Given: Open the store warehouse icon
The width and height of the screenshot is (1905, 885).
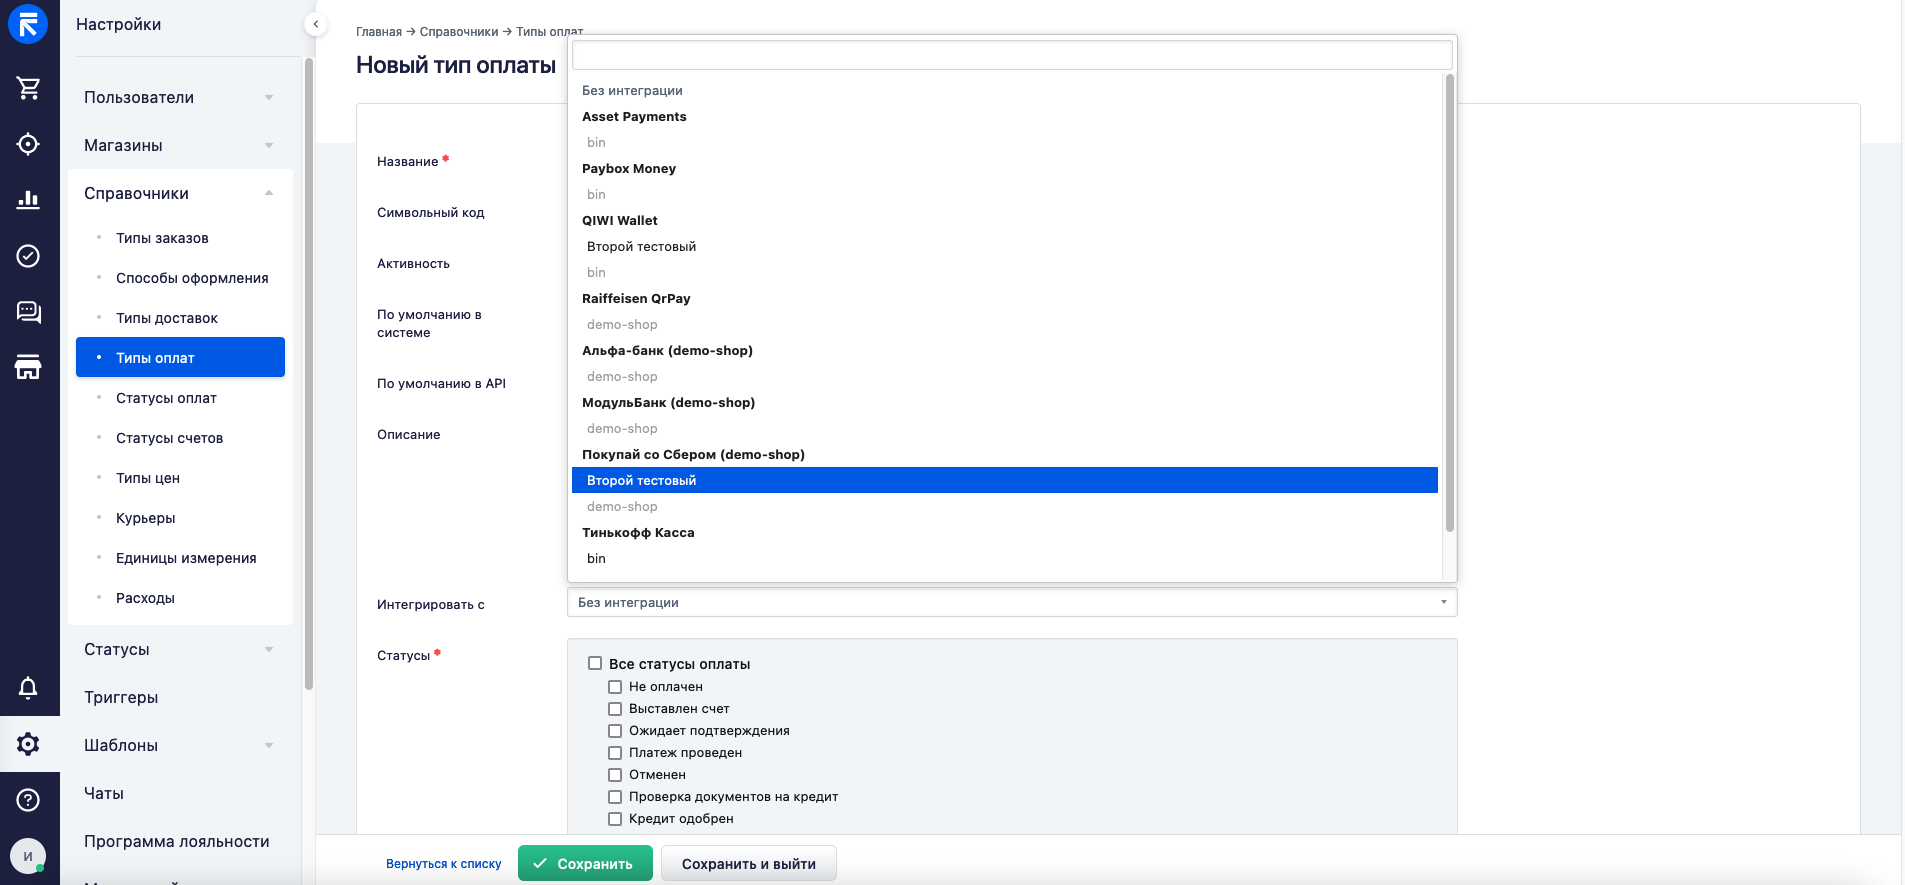Looking at the screenshot, I should click(x=28, y=367).
